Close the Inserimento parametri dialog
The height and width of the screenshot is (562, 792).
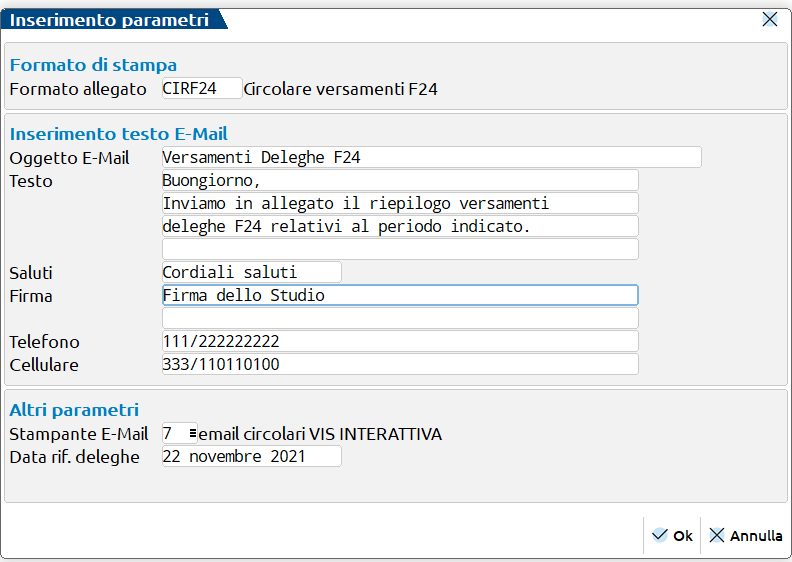coord(770,19)
